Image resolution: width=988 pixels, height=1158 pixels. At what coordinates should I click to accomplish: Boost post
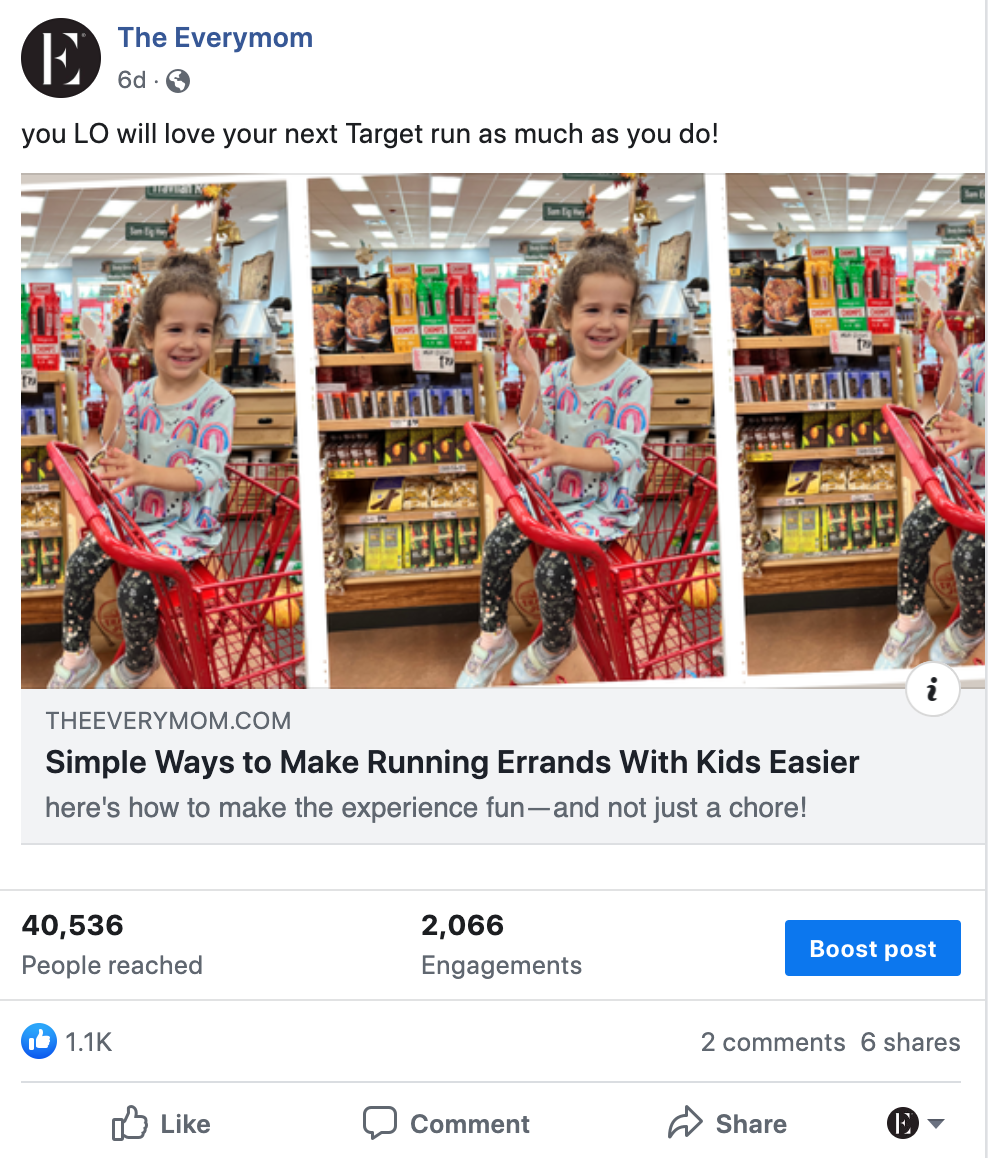coord(873,948)
